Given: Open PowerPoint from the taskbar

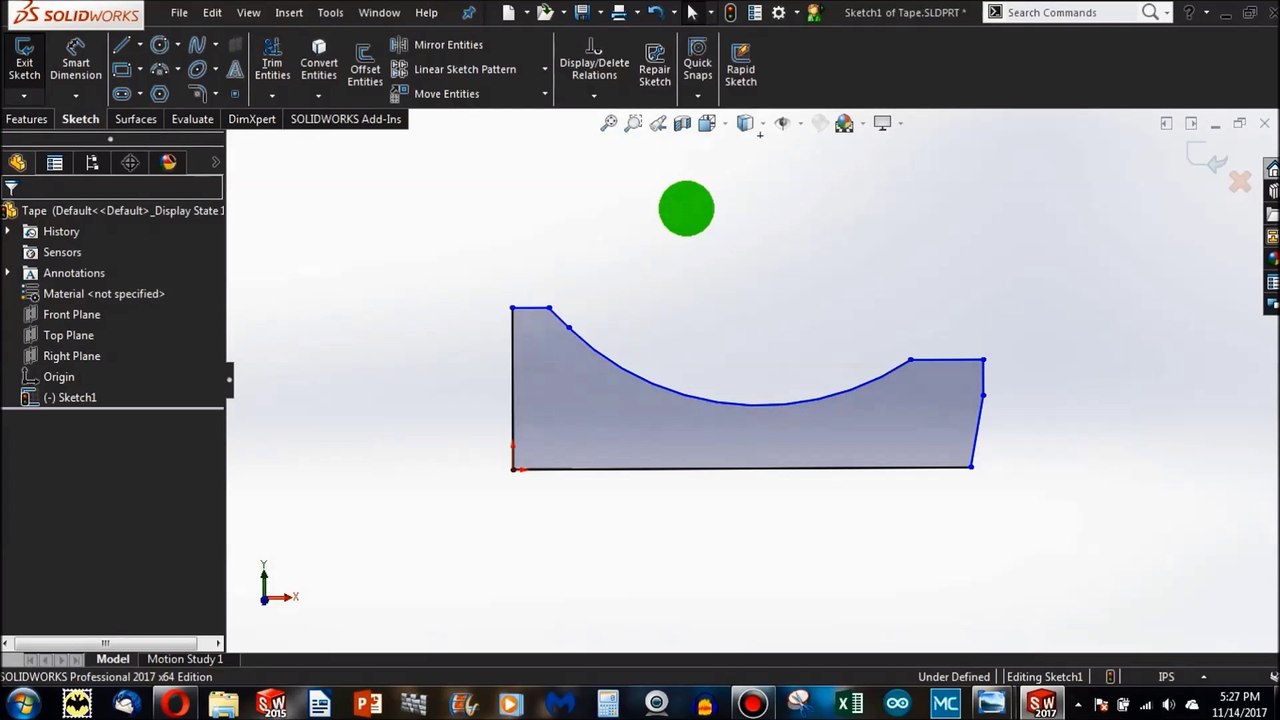Looking at the screenshot, I should 368,703.
